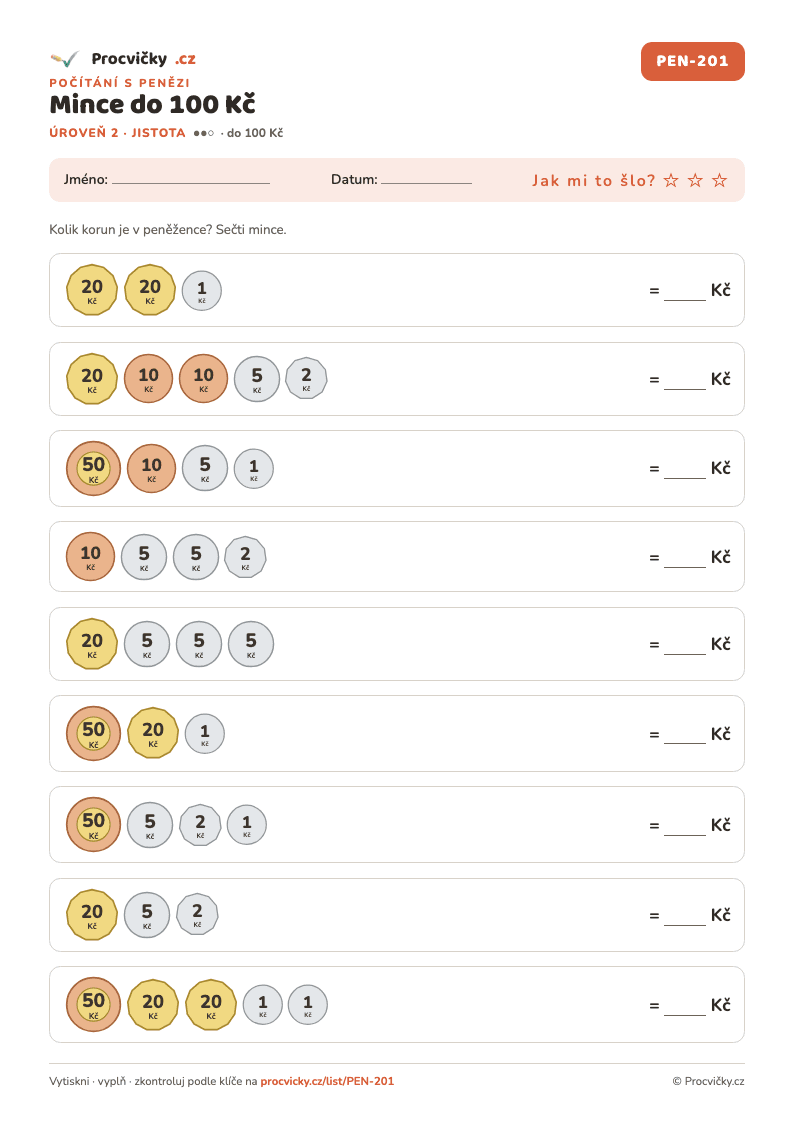Click the answer blank in the last row
The image size is (794, 1123).
(x=684, y=1008)
